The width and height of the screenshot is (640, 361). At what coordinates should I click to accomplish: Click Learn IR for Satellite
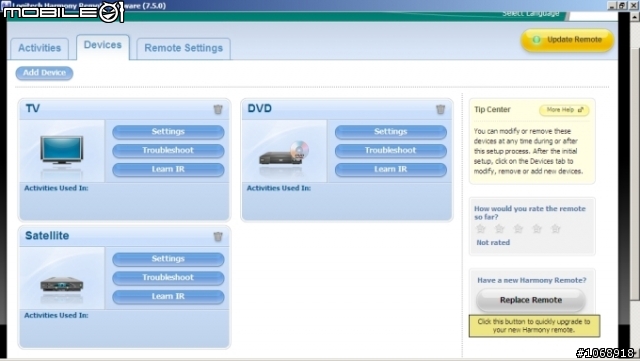[x=168, y=296]
